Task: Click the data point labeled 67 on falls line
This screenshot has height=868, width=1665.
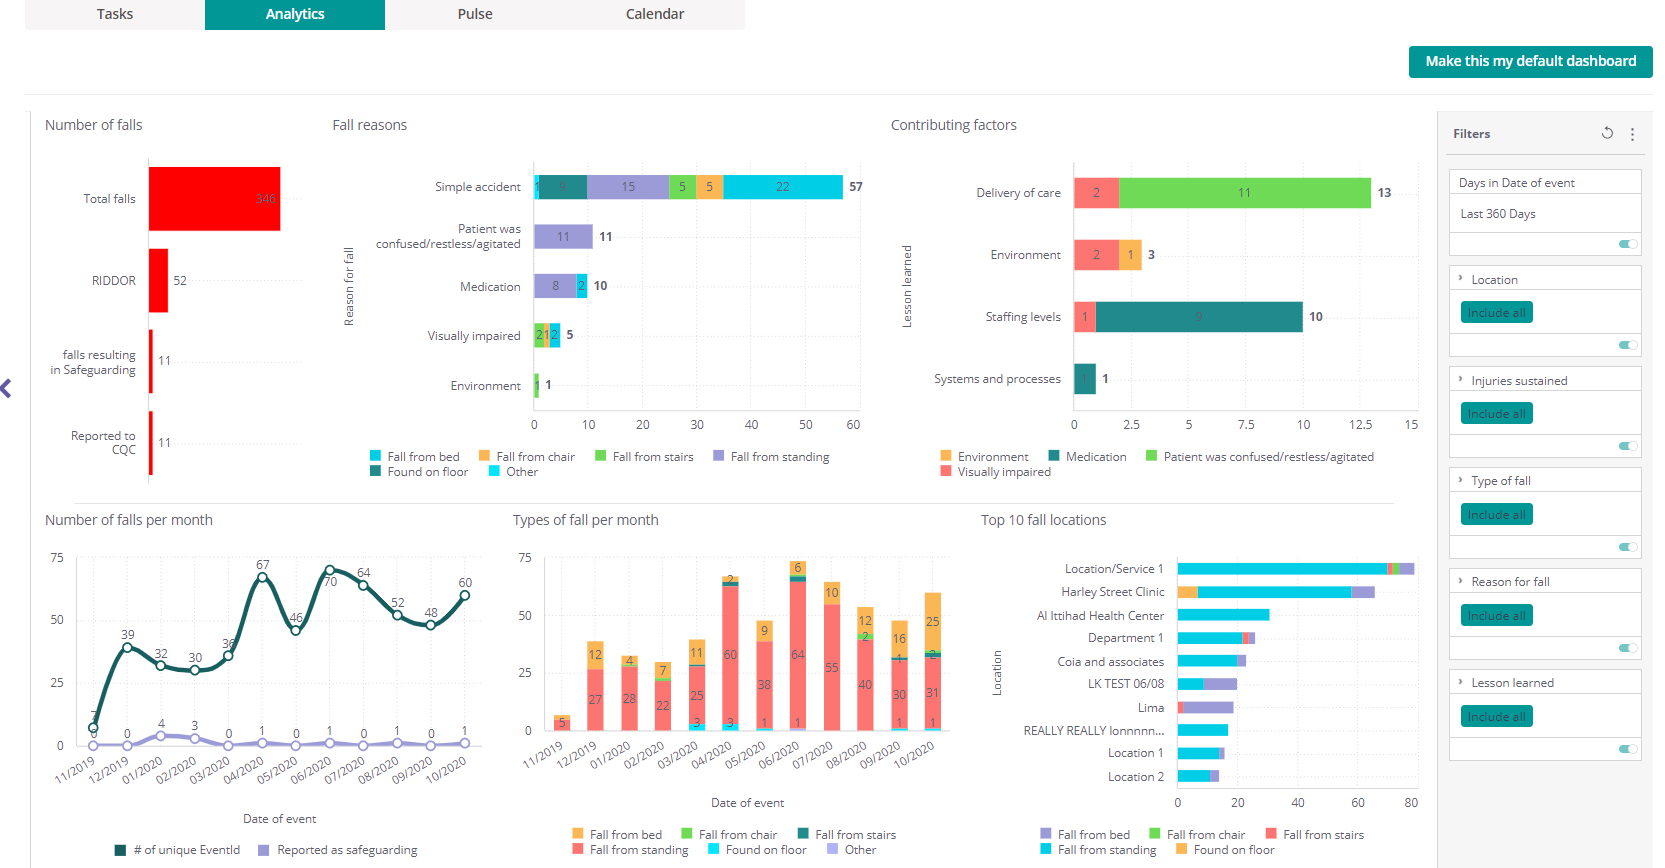Action: pyautogui.click(x=262, y=577)
